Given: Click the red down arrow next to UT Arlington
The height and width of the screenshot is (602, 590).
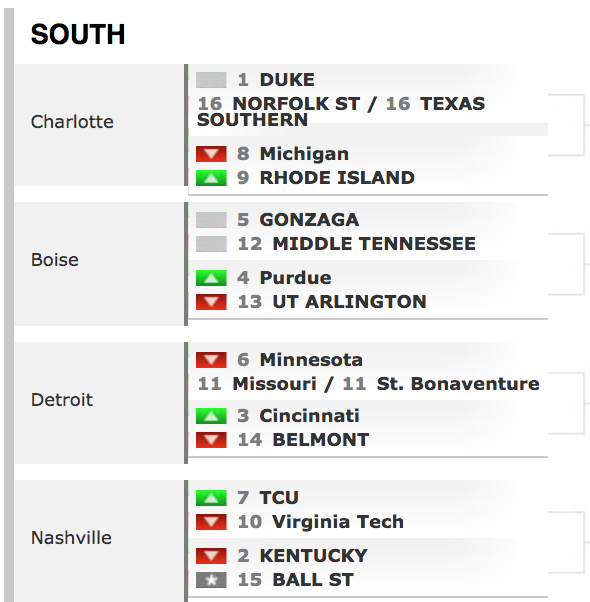Looking at the screenshot, I should pyautogui.click(x=211, y=302).
